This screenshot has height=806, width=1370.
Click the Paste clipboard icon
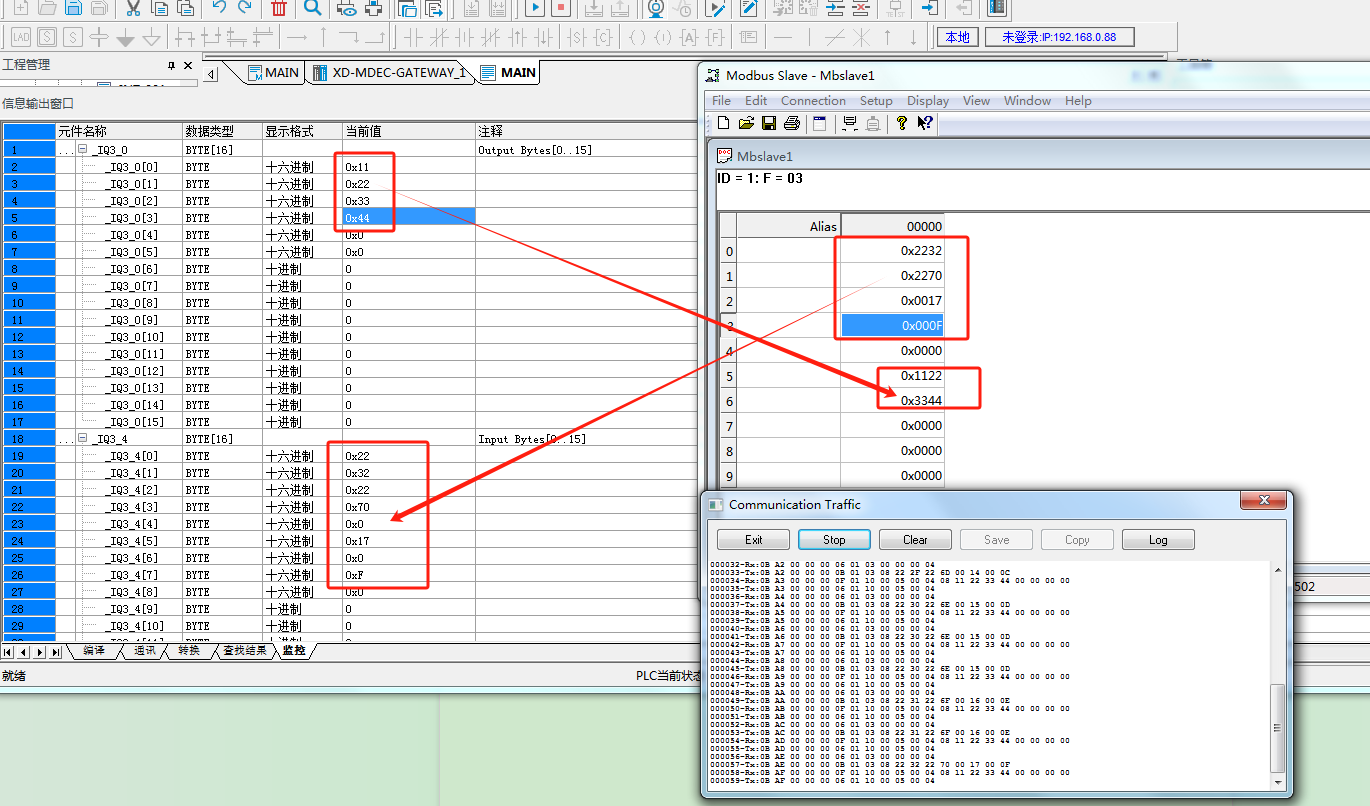tap(185, 8)
